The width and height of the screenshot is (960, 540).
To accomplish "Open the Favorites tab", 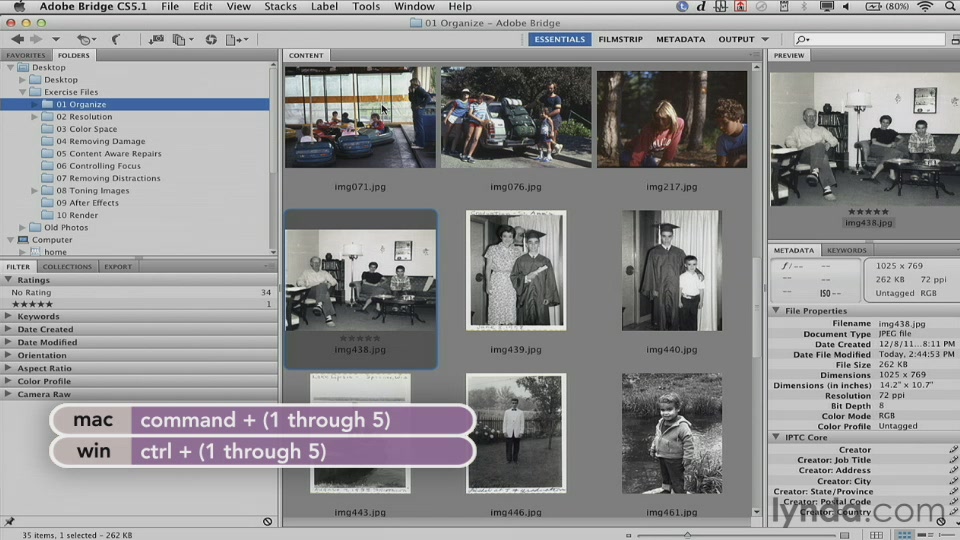I will pyautogui.click(x=26, y=55).
